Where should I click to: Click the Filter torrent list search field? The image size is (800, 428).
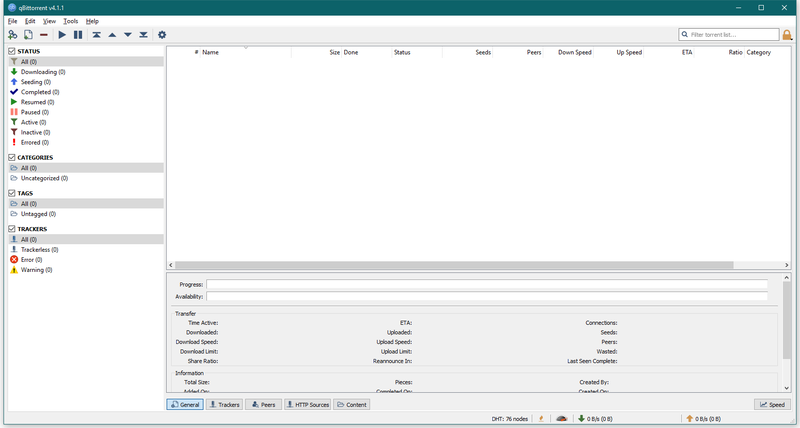pyautogui.click(x=729, y=35)
